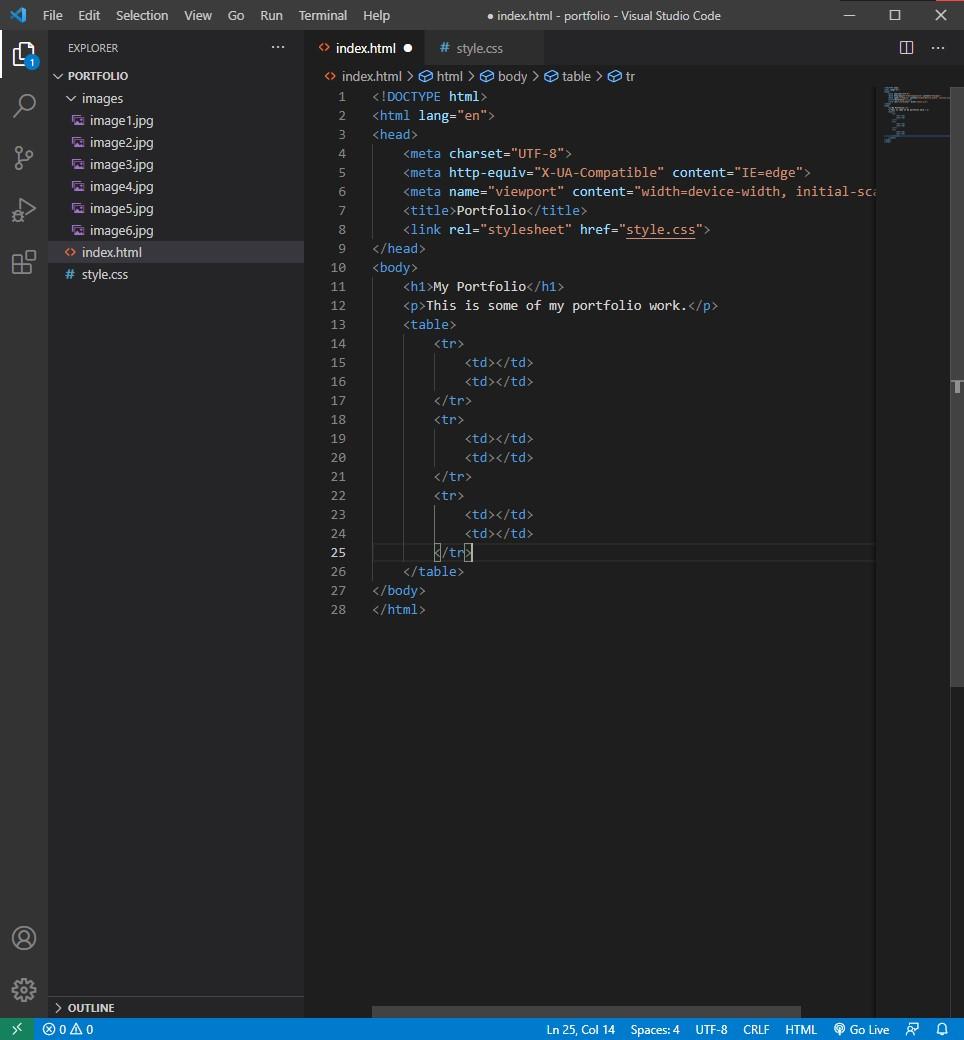Open the Accounts menu icon
The height and width of the screenshot is (1040, 964).
(24, 938)
